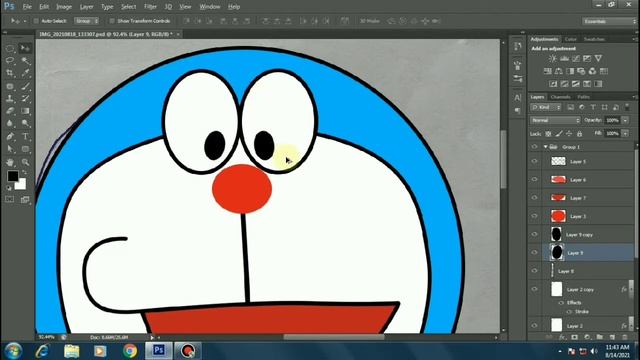Add a Levels adjustment
Screen dimensions: 640x360
[564, 58]
